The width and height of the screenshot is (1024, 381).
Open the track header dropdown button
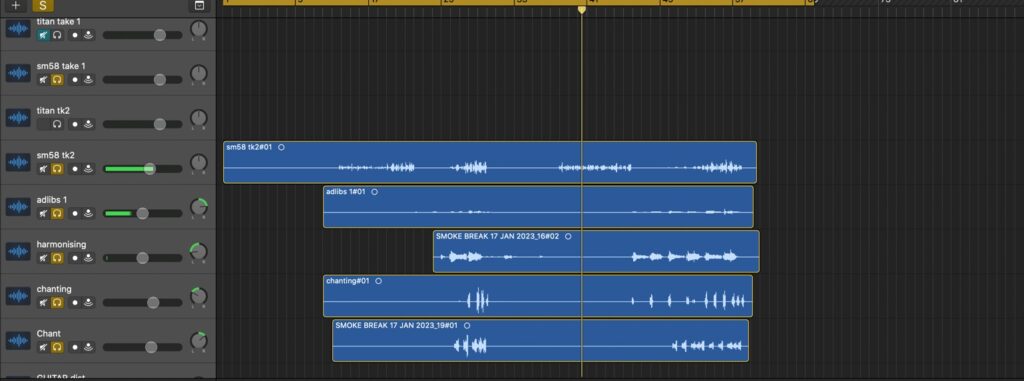[199, 5]
